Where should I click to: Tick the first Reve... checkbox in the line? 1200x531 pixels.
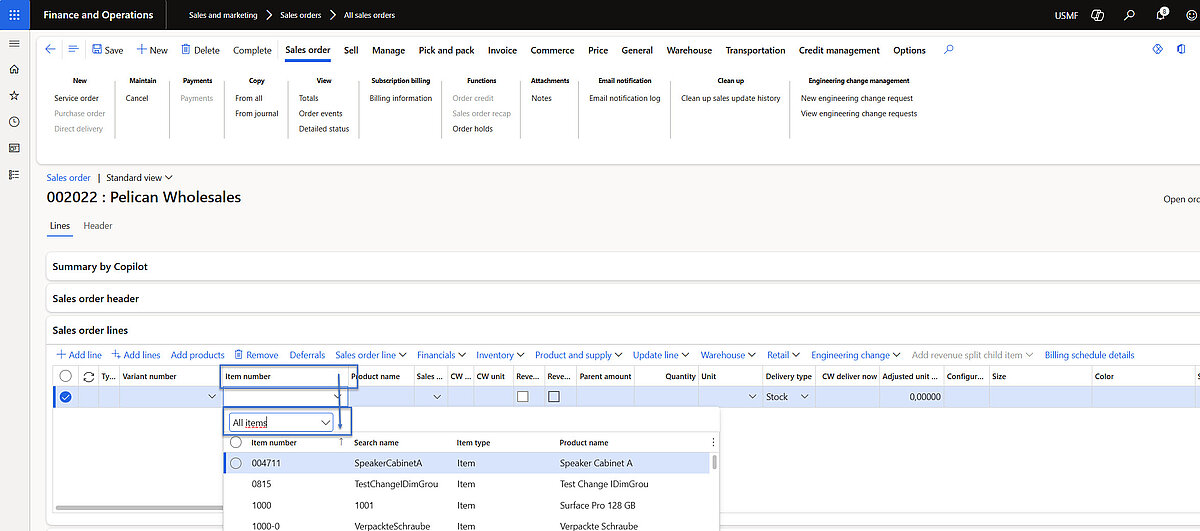(522, 397)
